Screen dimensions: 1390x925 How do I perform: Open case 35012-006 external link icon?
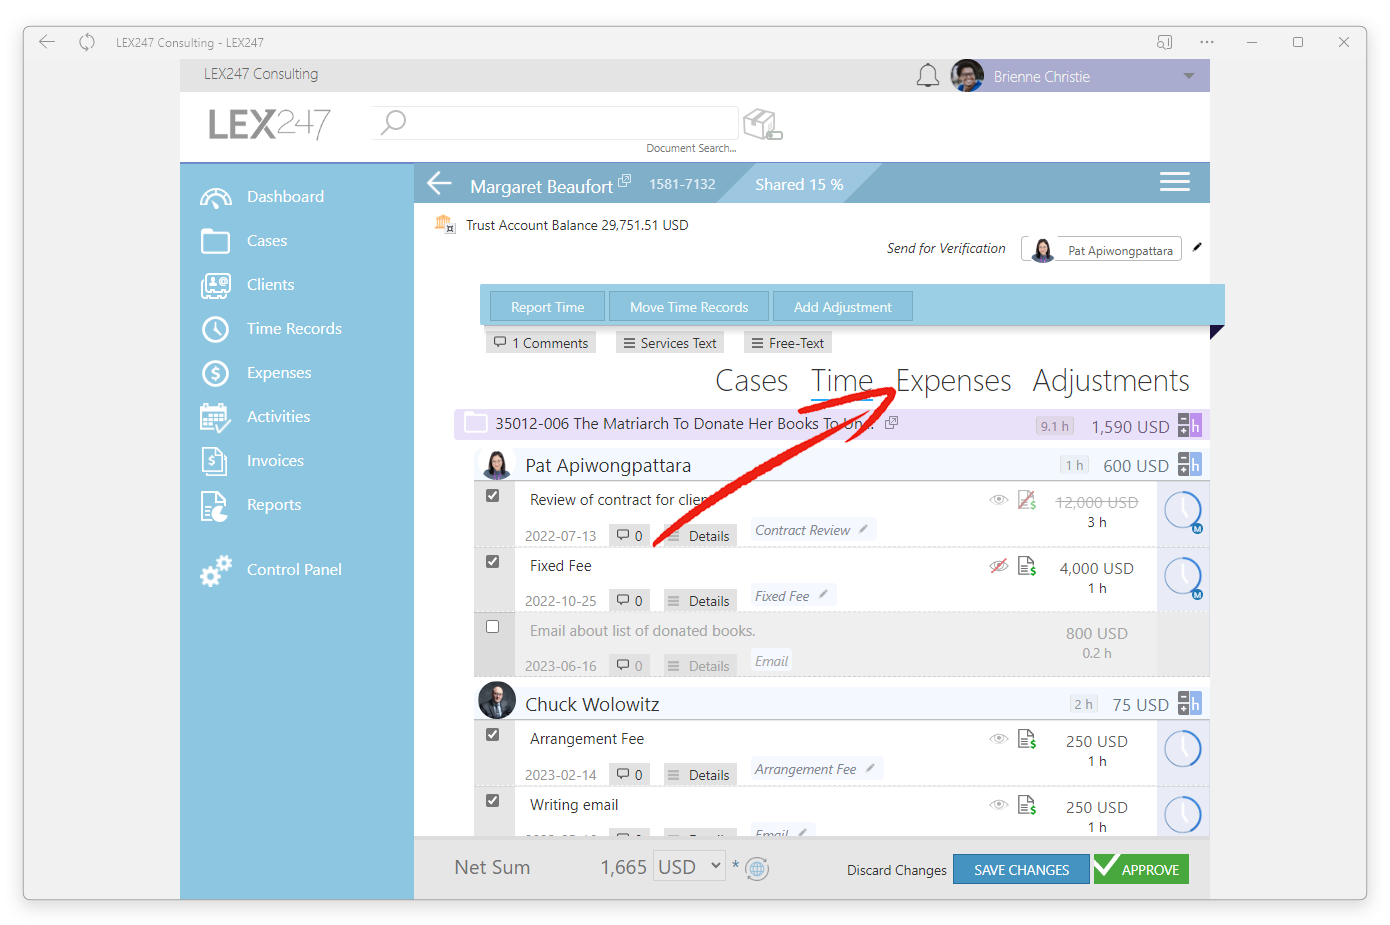(x=892, y=423)
